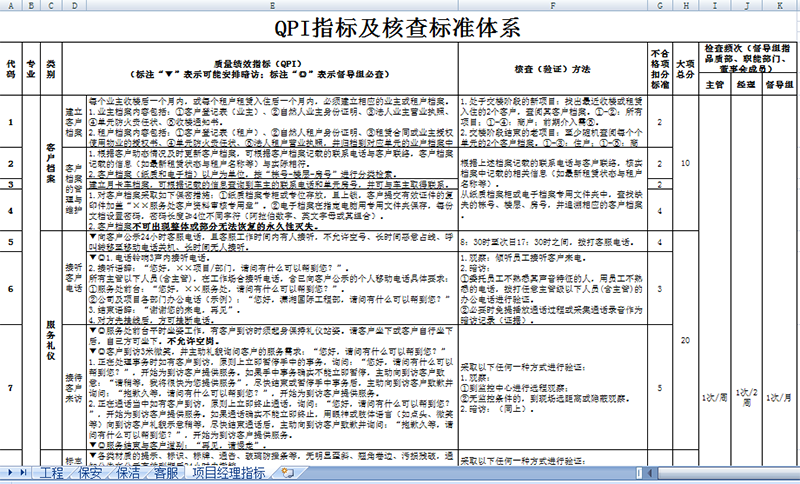Click code cell 1

pyautogui.click(x=11, y=122)
